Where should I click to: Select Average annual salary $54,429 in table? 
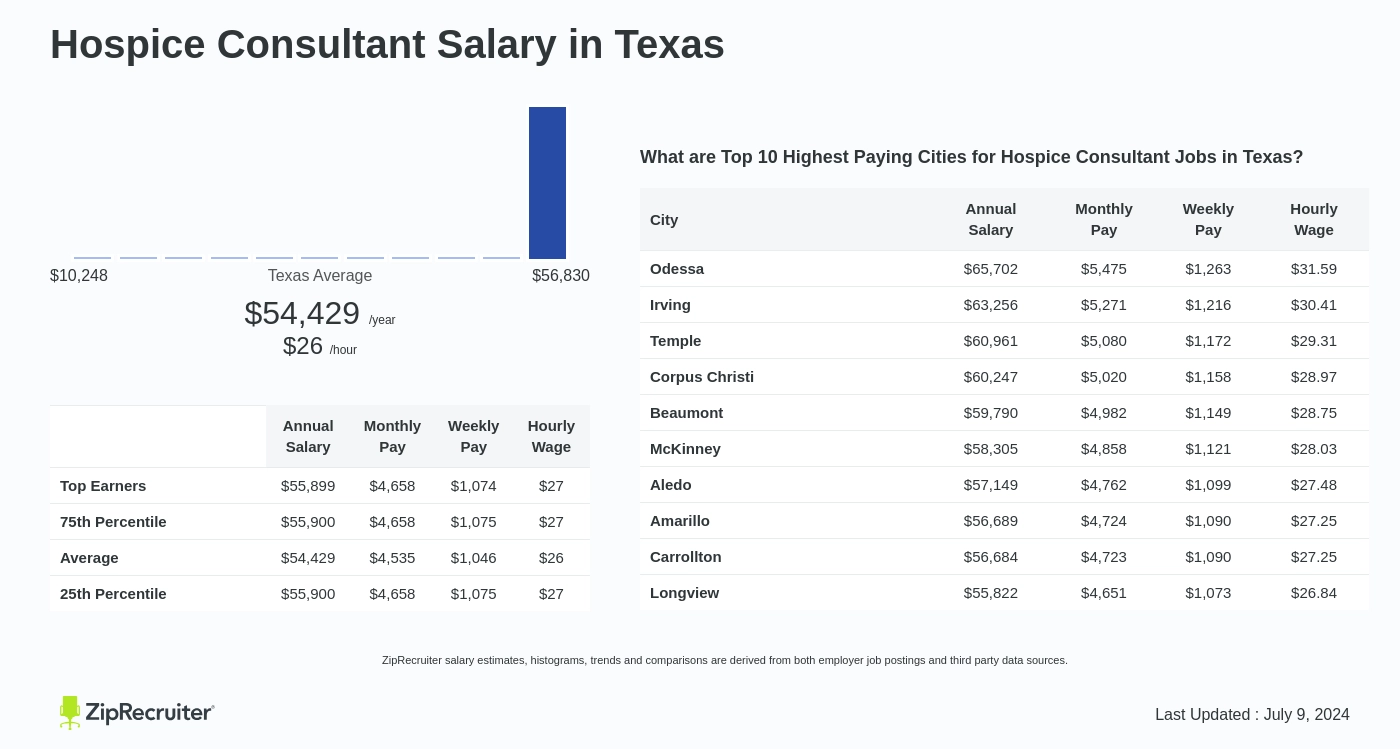pyautogui.click(x=308, y=557)
